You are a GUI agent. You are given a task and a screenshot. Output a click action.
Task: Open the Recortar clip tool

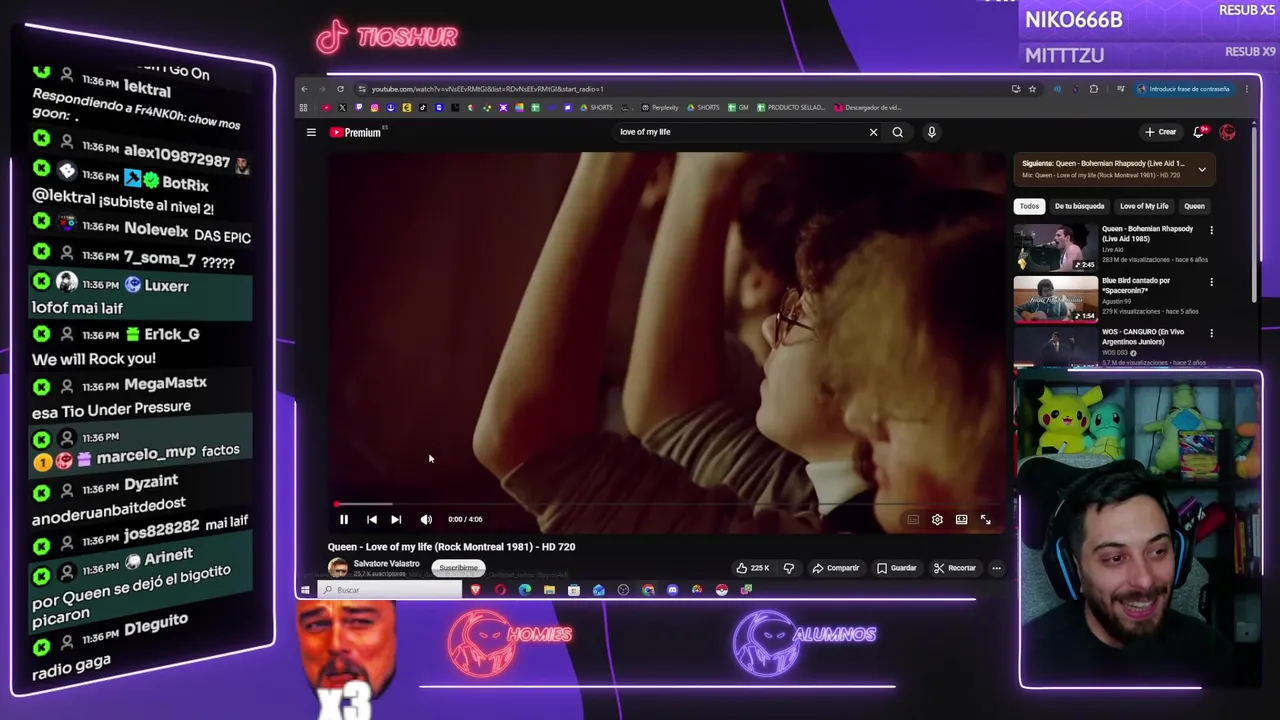(x=955, y=568)
